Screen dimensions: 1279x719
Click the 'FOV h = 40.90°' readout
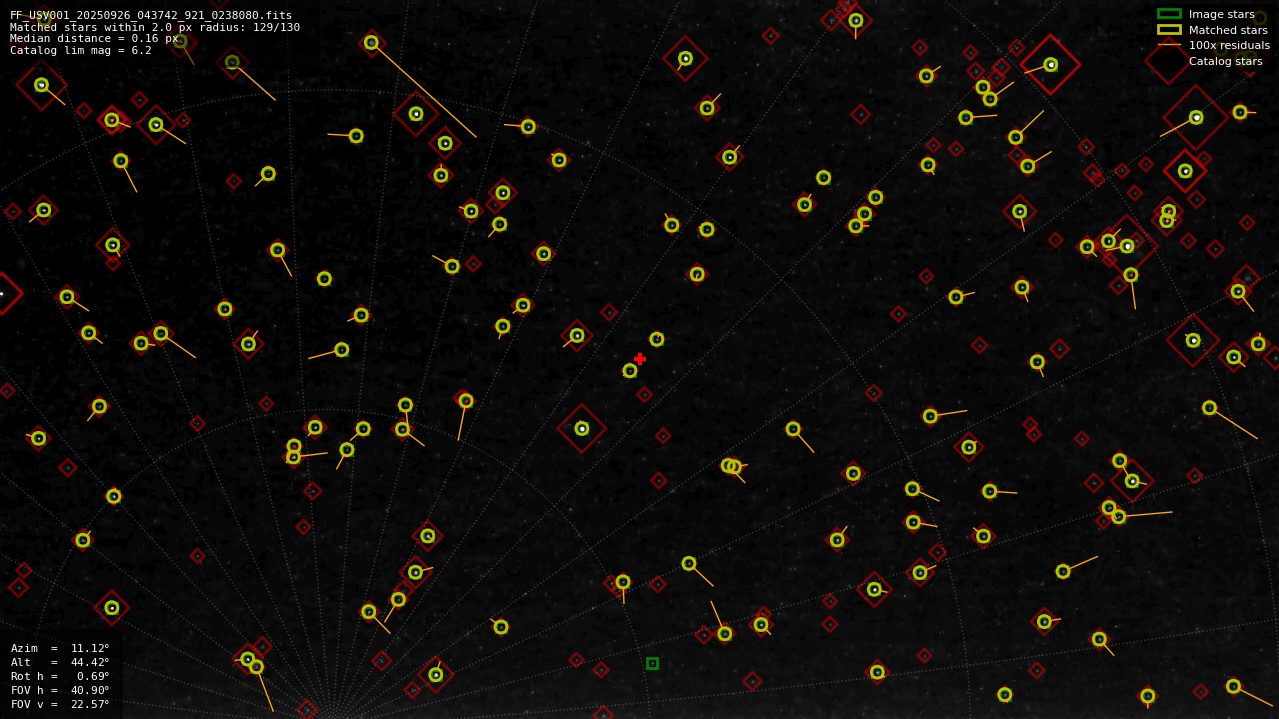click(x=60, y=690)
